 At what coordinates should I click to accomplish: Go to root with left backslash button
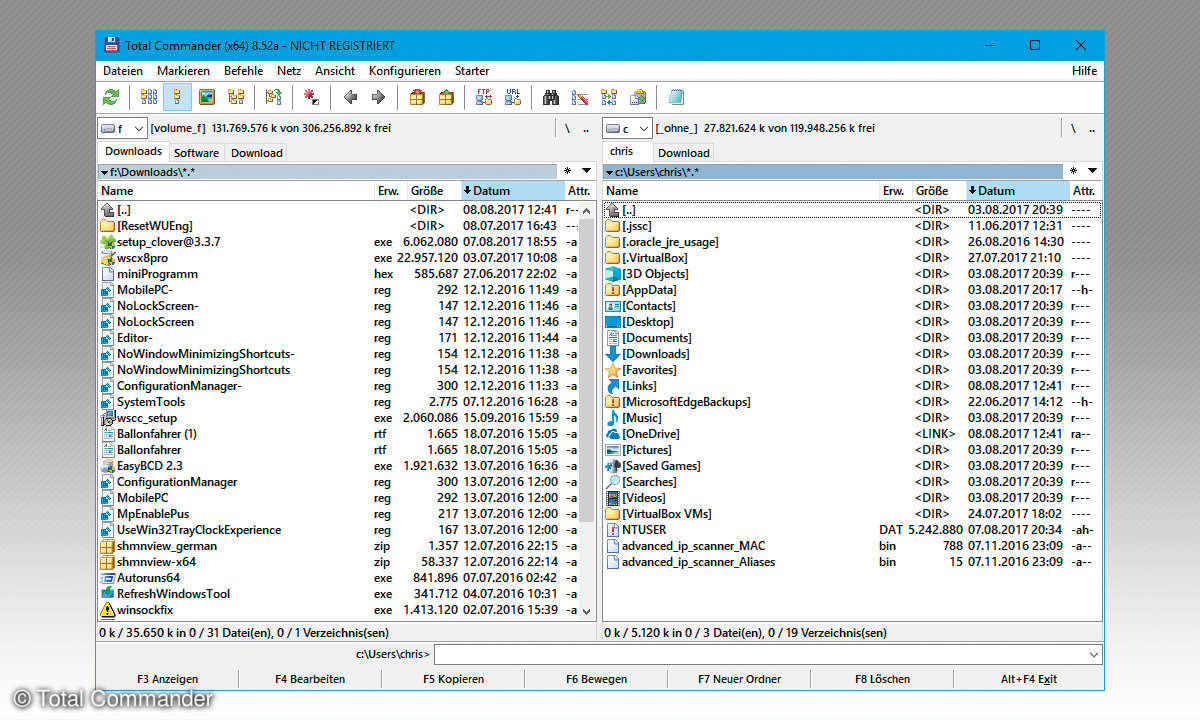click(567, 128)
